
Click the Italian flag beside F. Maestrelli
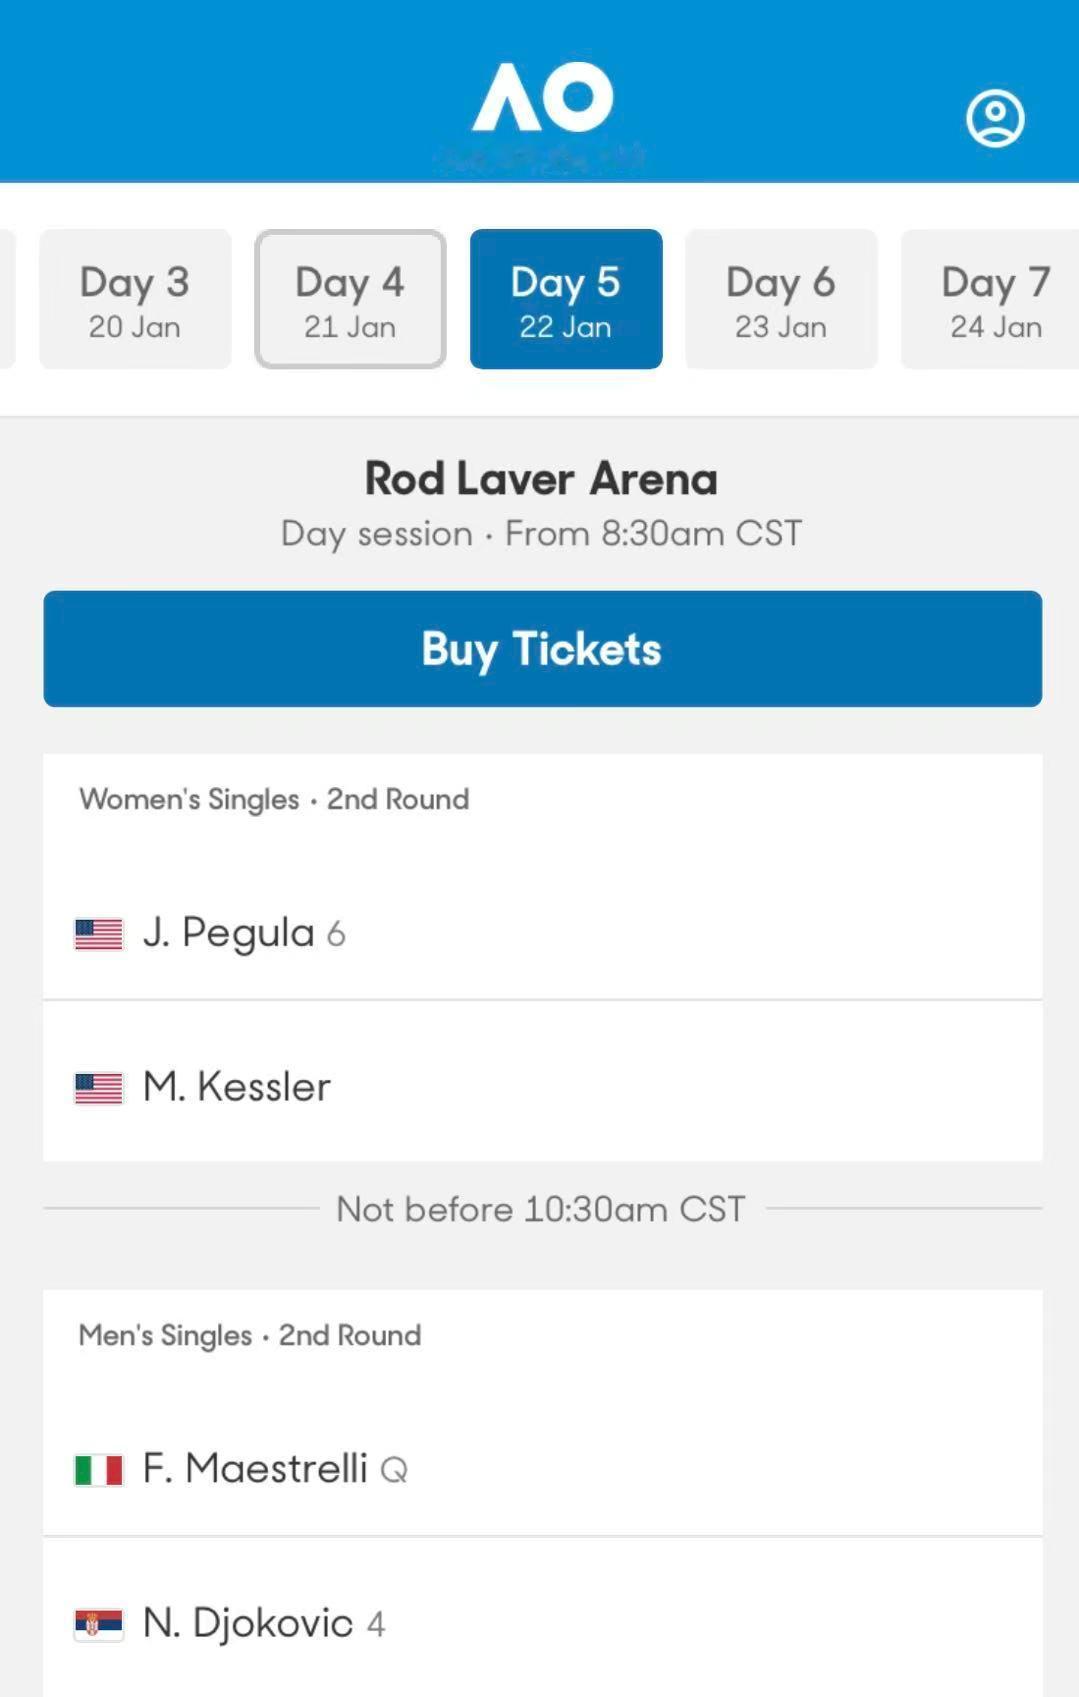click(99, 1470)
